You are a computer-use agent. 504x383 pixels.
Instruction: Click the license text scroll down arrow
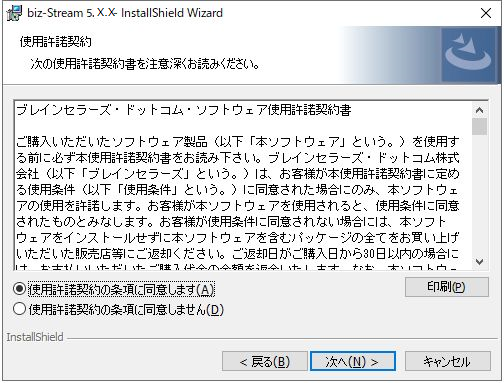(480, 261)
